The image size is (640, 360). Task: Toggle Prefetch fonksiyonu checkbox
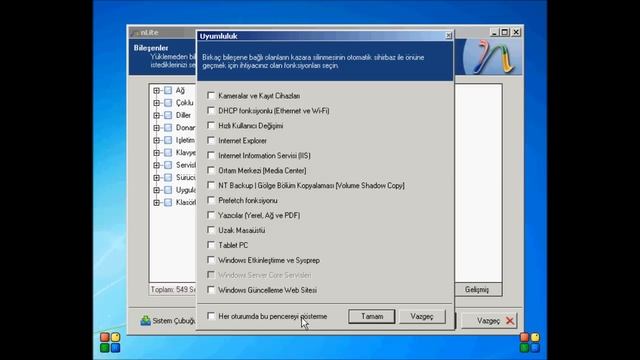[x=211, y=200]
